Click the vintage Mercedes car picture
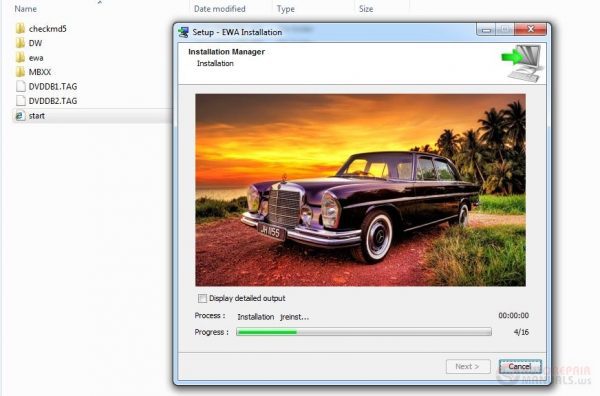Image resolution: width=600 pixels, height=396 pixels. coord(360,190)
